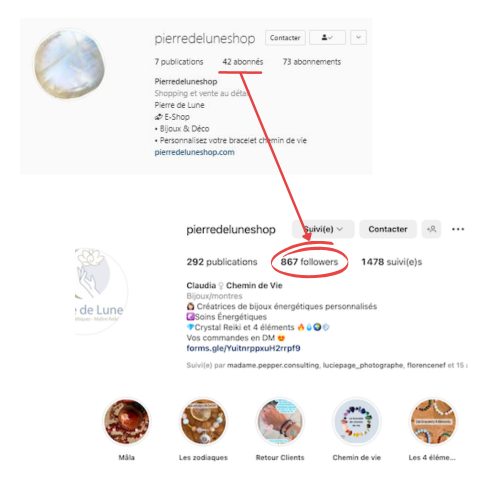Open the pierredeluneshop.com link
Screen dimensions: 500x500
[x=194, y=152]
